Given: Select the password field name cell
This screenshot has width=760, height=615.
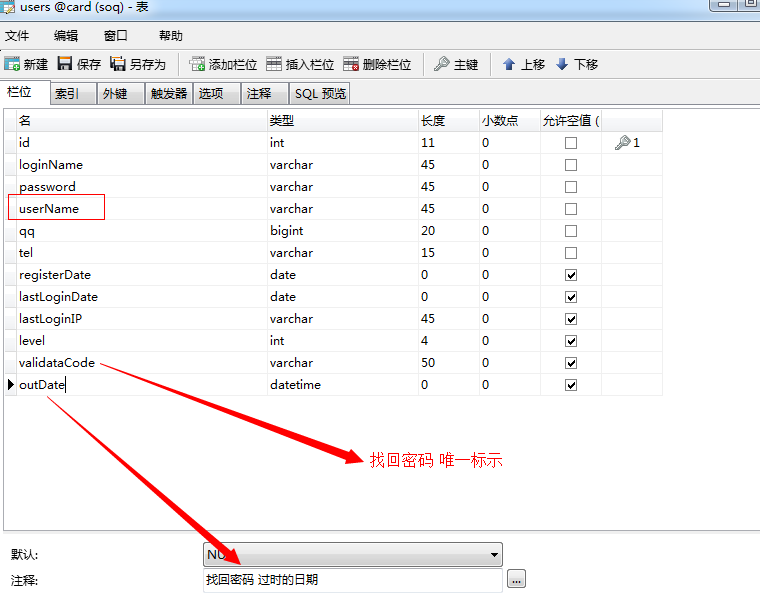Looking at the screenshot, I should click(142, 187).
